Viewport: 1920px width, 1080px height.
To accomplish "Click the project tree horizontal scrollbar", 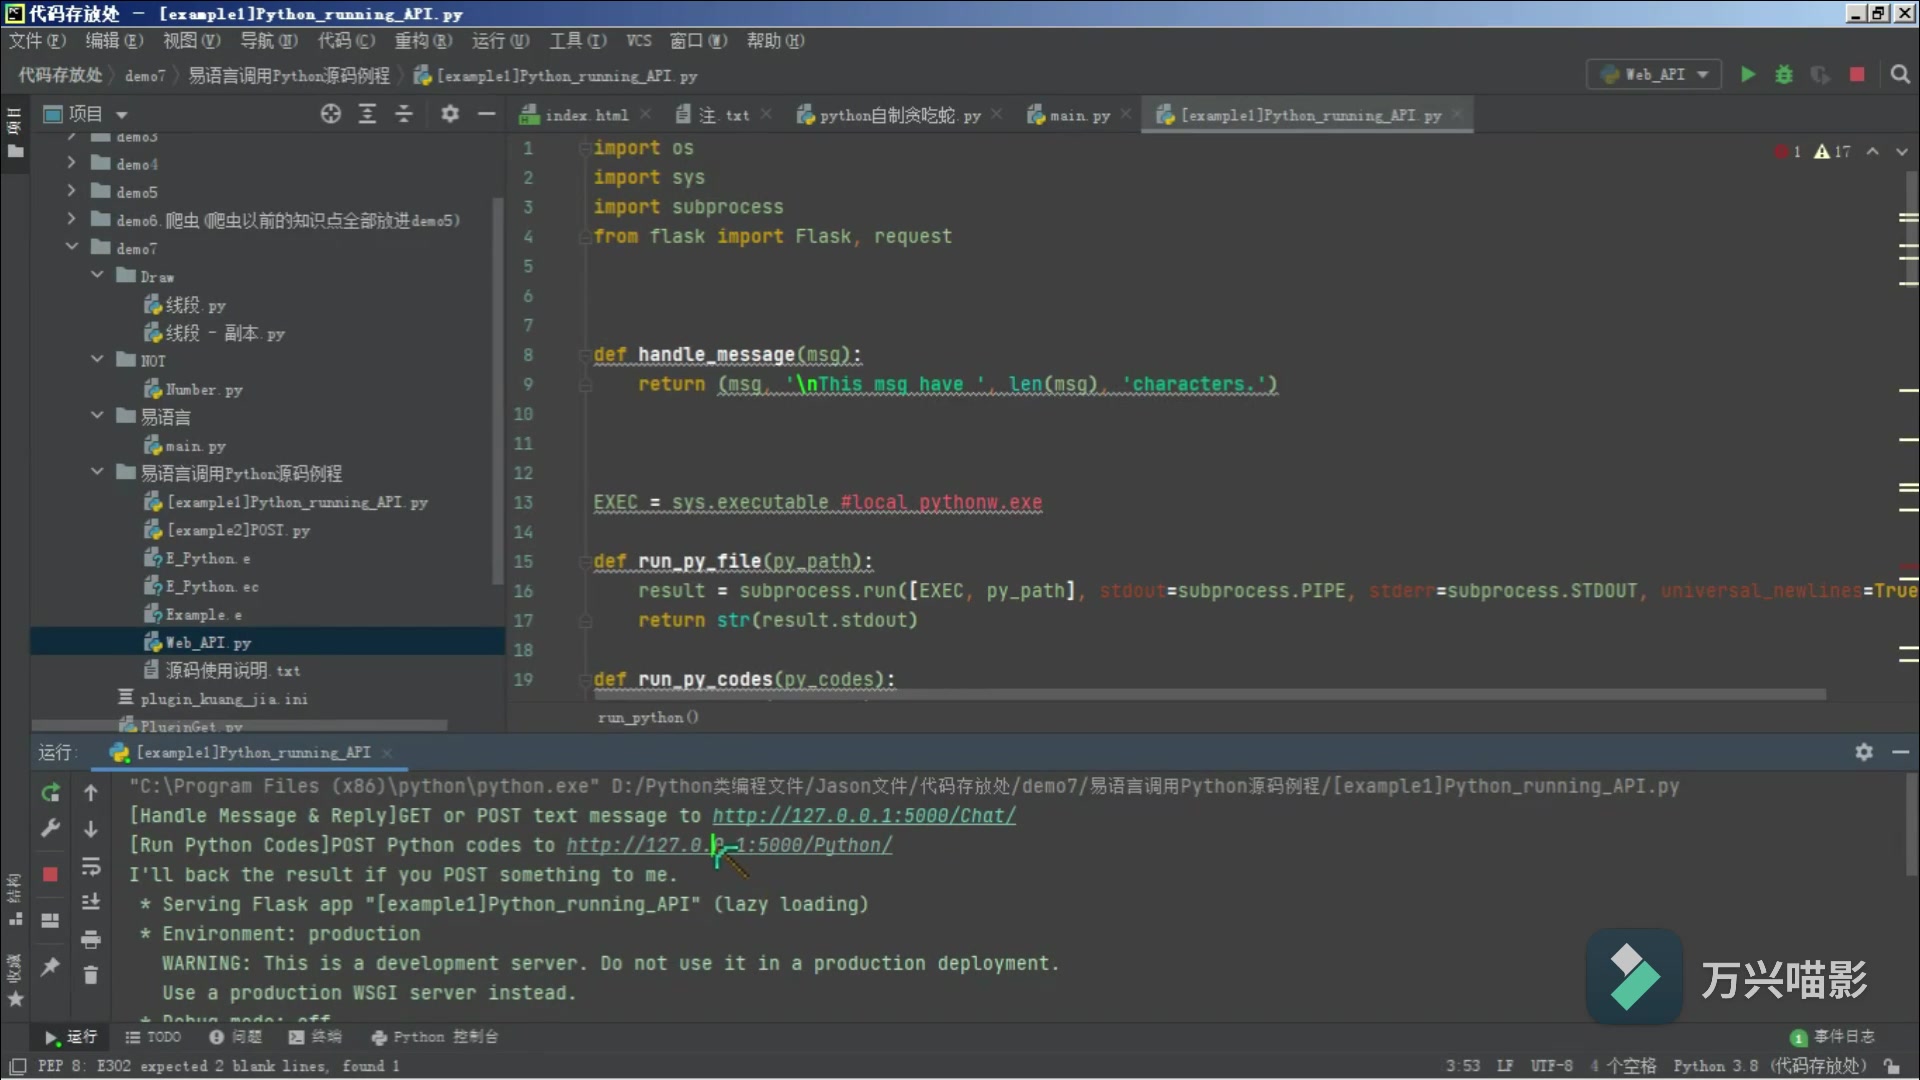I will [240, 726].
